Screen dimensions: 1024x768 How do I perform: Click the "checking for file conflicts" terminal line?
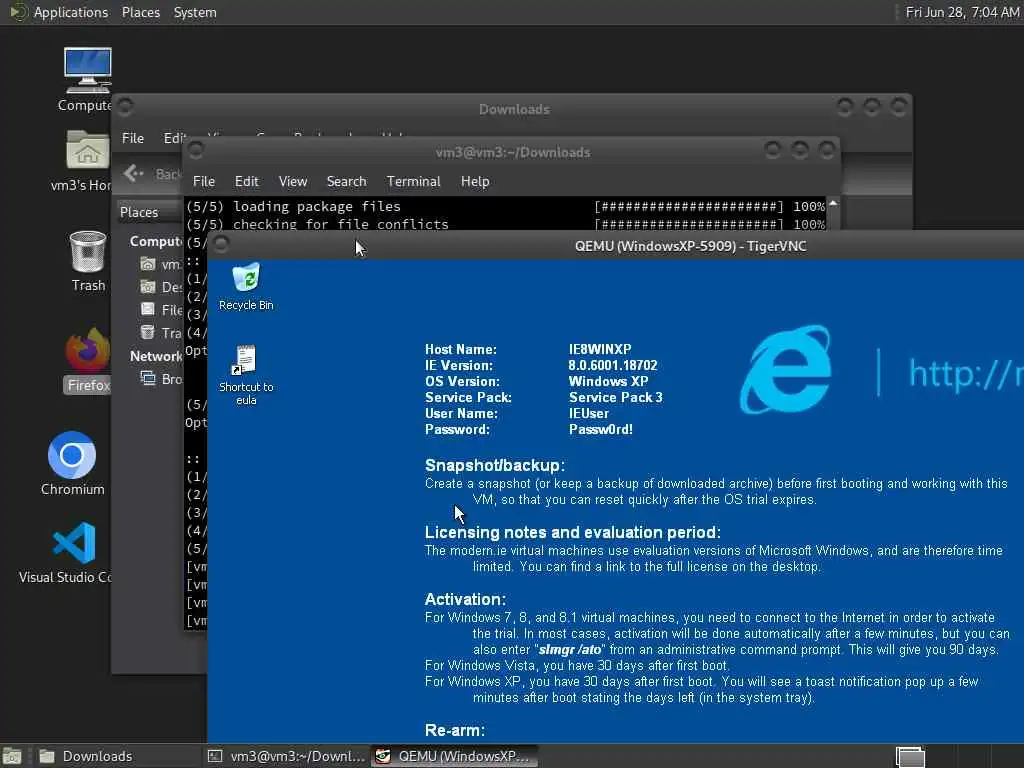pos(341,224)
